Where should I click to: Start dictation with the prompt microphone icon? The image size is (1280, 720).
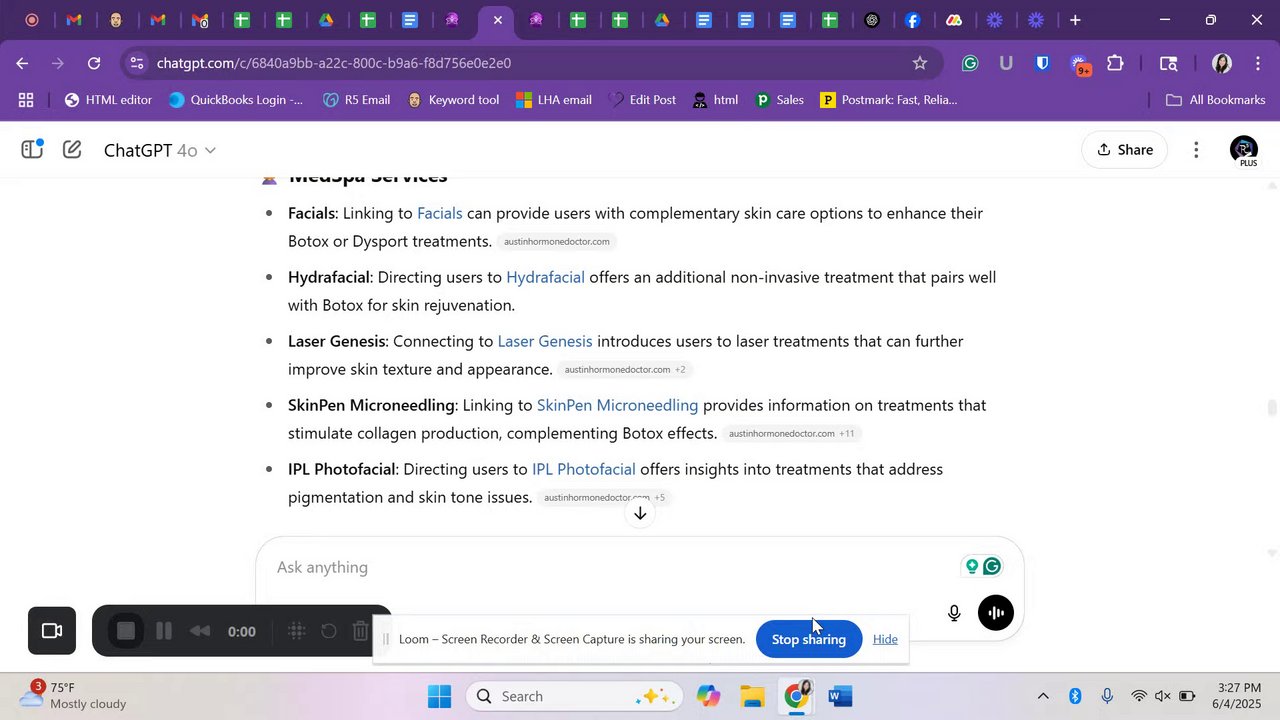click(954, 613)
